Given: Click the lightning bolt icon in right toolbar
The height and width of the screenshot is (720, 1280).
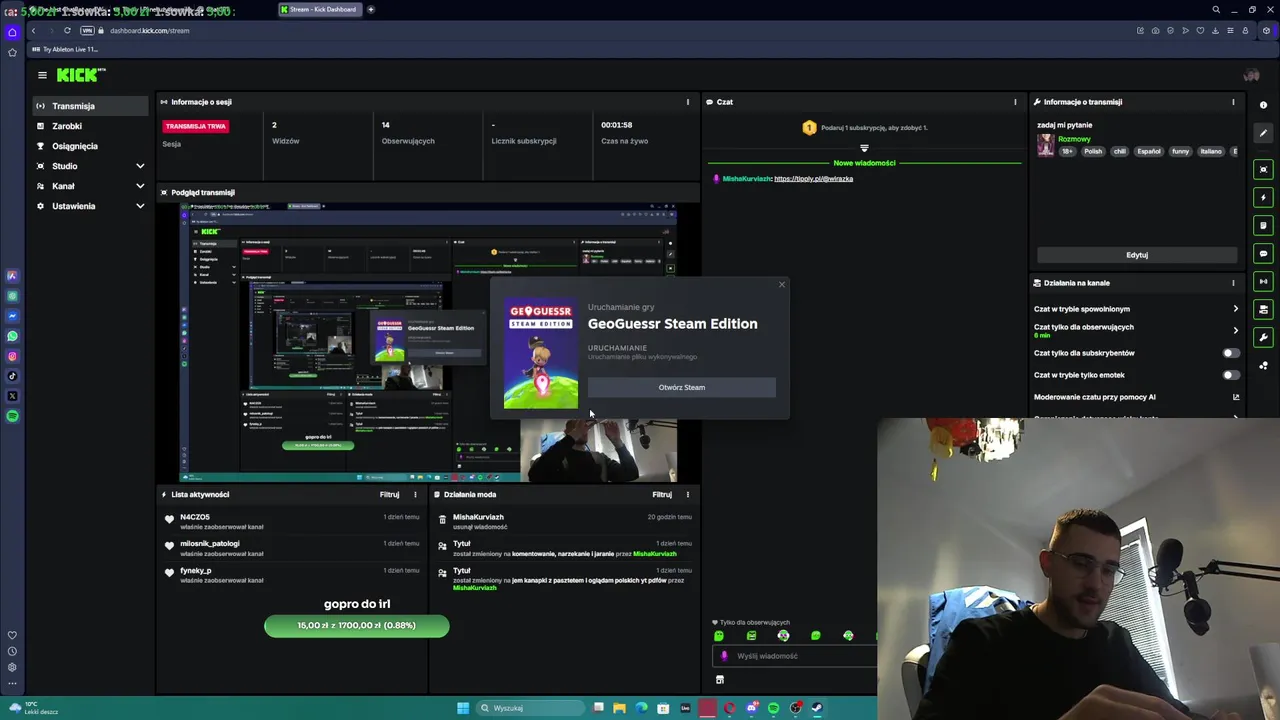Looking at the screenshot, I should point(1264,197).
